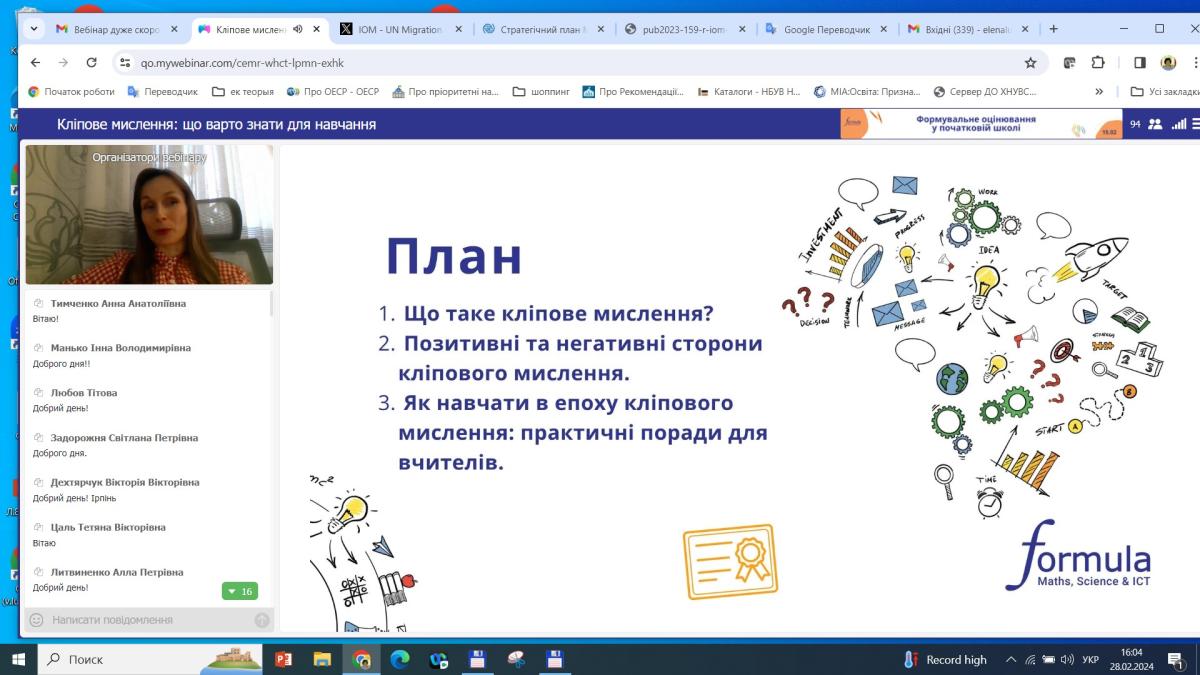Screen dimensions: 1200x675
Task: Toggle the Chrome side panel
Action: tap(1139, 62)
